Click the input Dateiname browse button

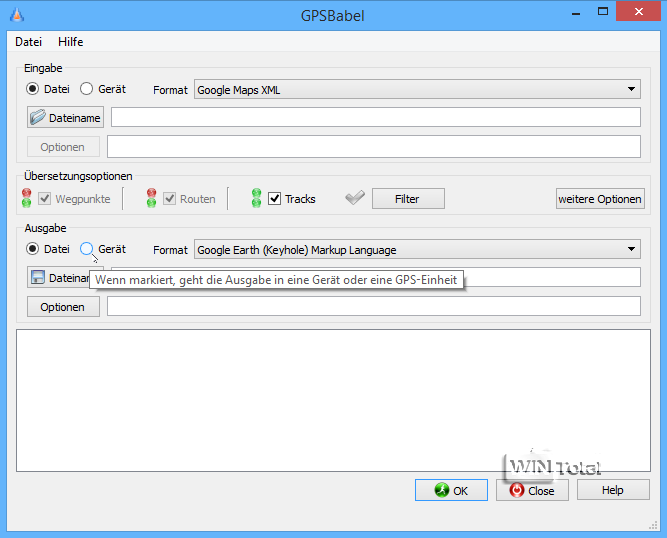pyautogui.click(x=66, y=117)
